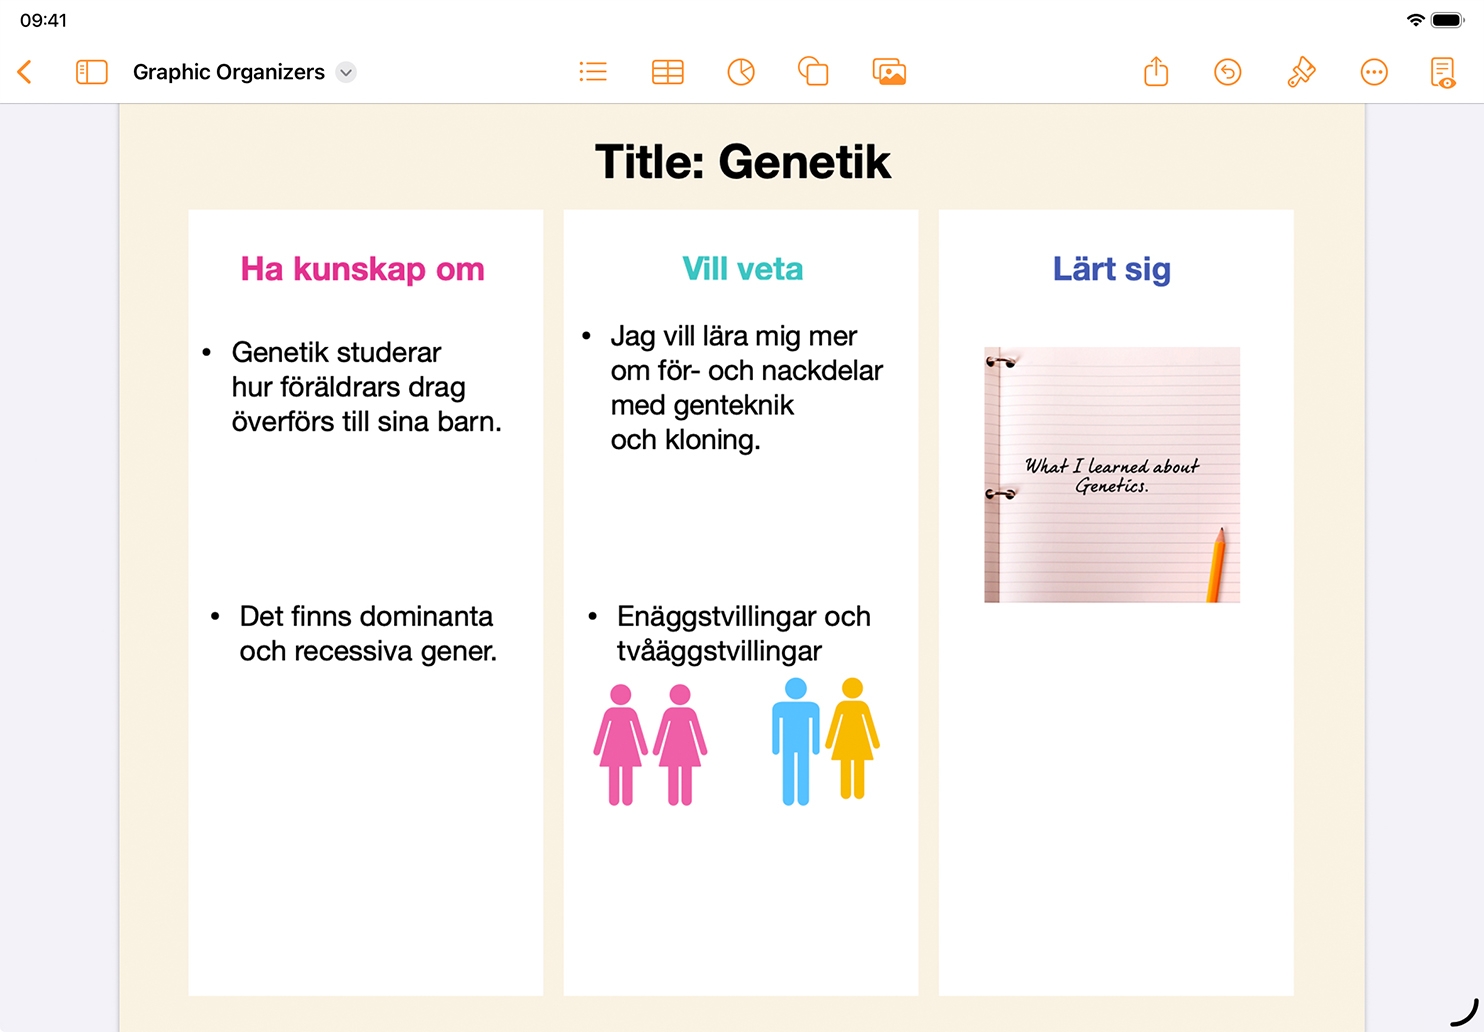Toggle the document reading view
Viewport: 1484px width, 1032px height.
(1443, 72)
